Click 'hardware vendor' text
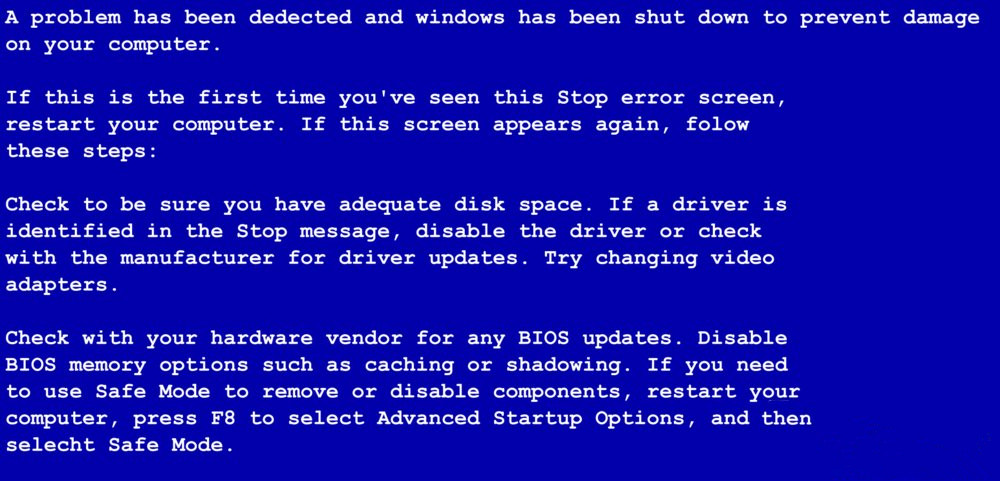 [x=306, y=337]
